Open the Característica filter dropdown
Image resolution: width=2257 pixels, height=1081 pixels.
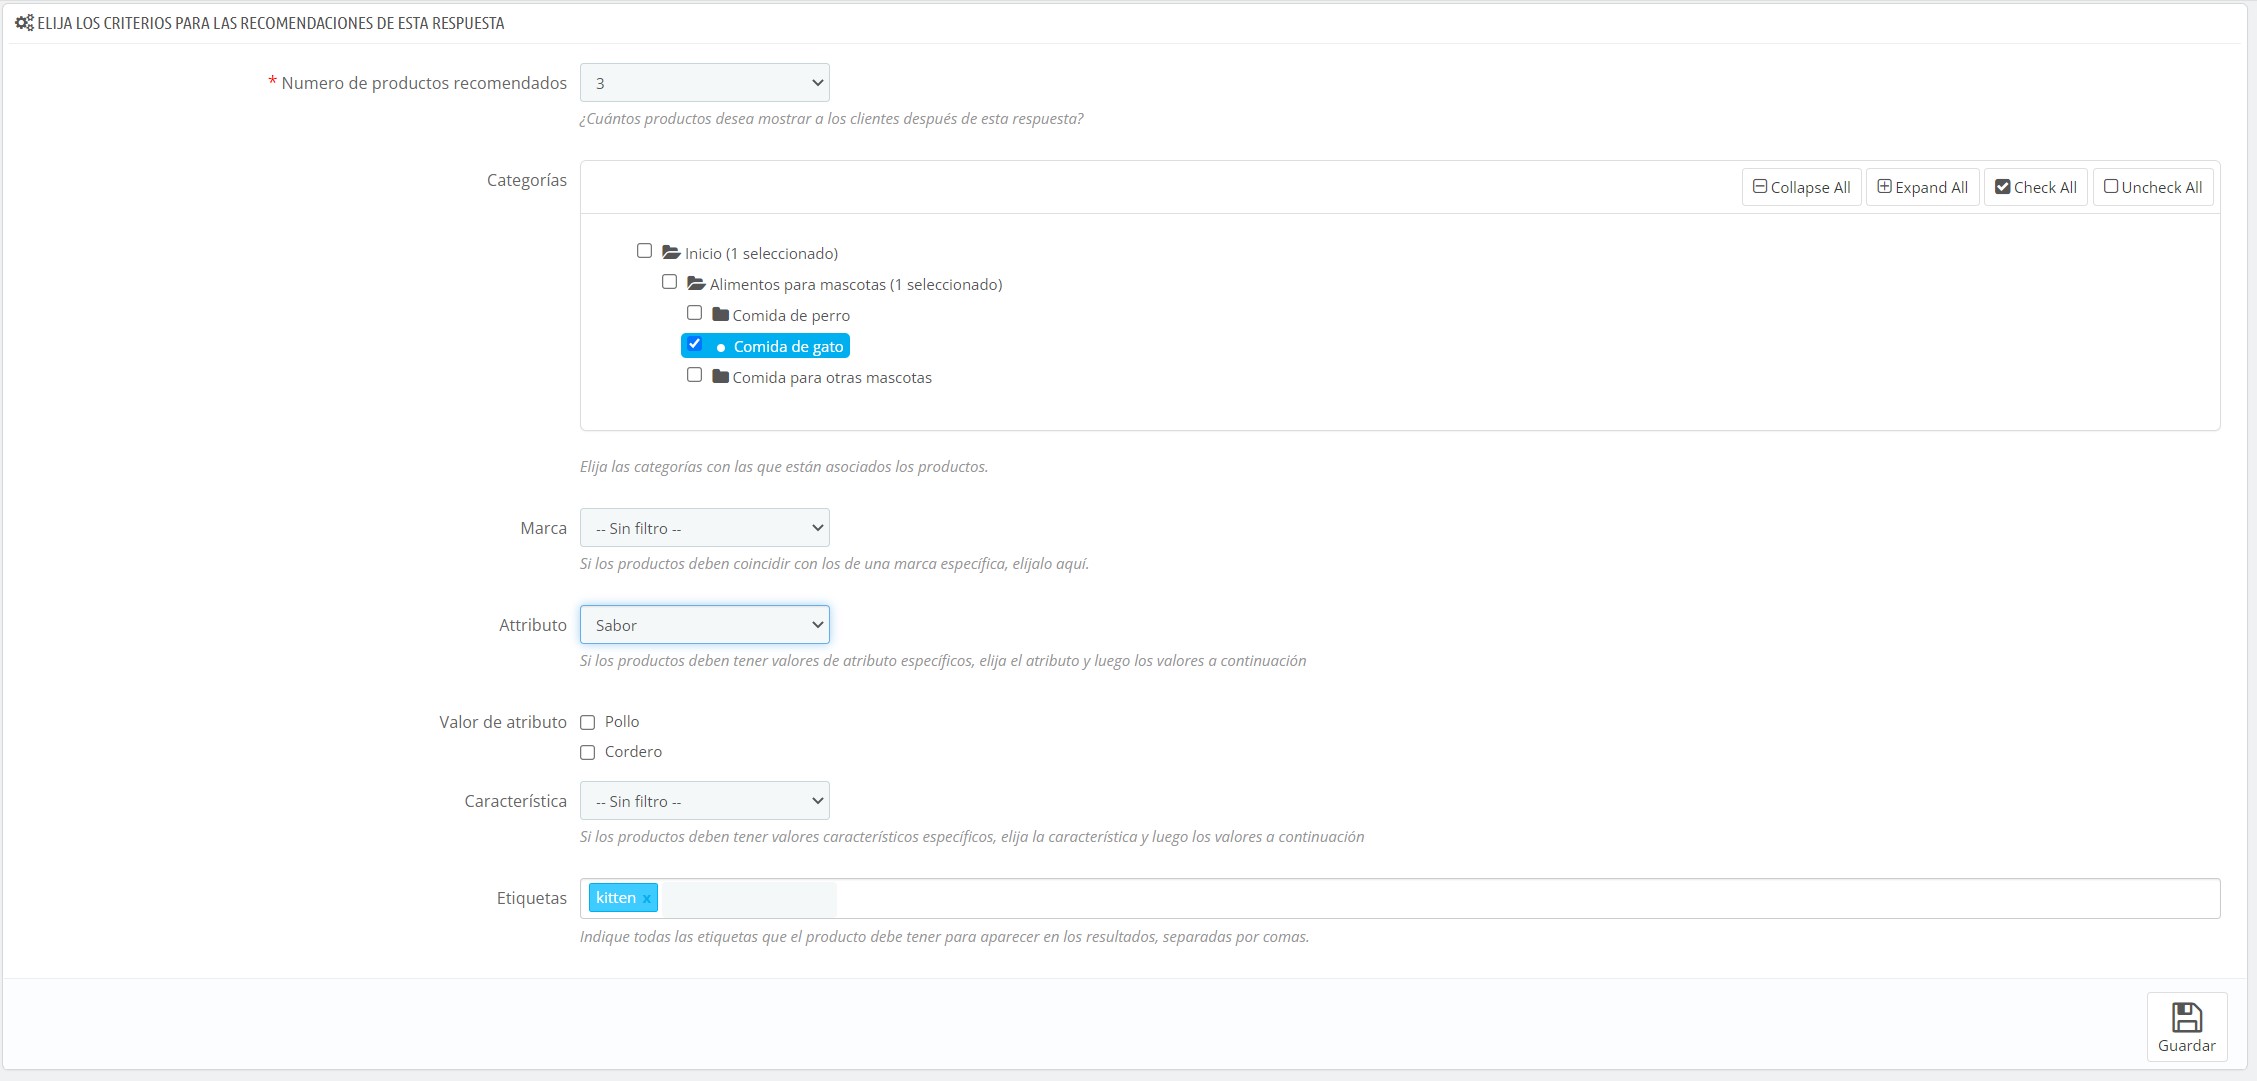[704, 801]
